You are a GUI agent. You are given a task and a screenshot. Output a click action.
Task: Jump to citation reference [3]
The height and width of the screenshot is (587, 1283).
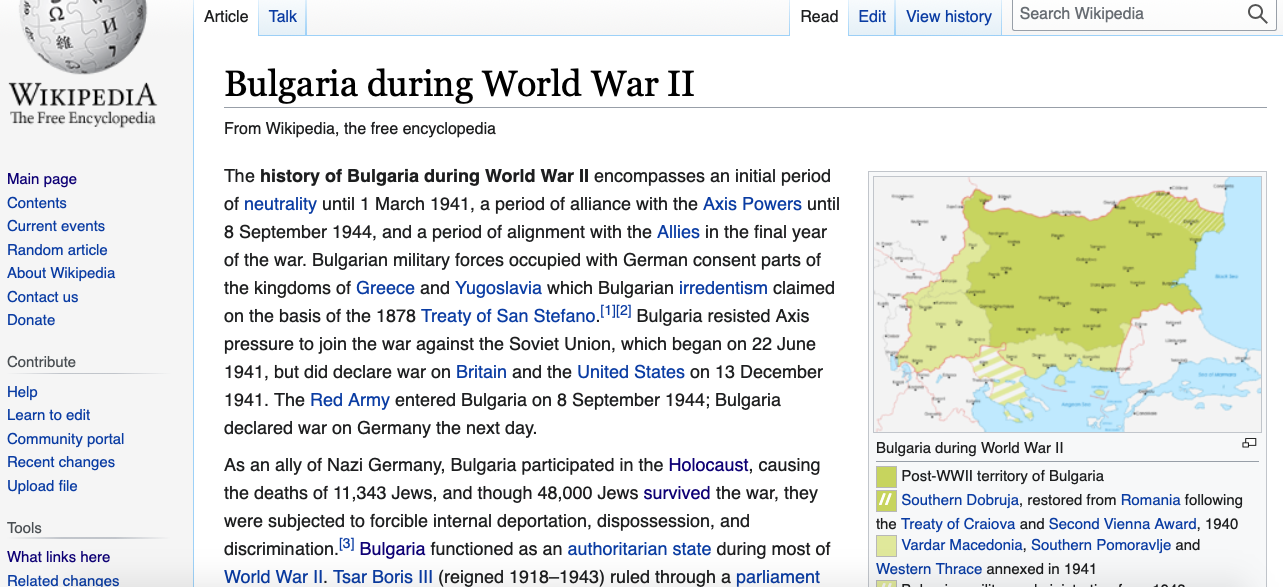(x=347, y=544)
